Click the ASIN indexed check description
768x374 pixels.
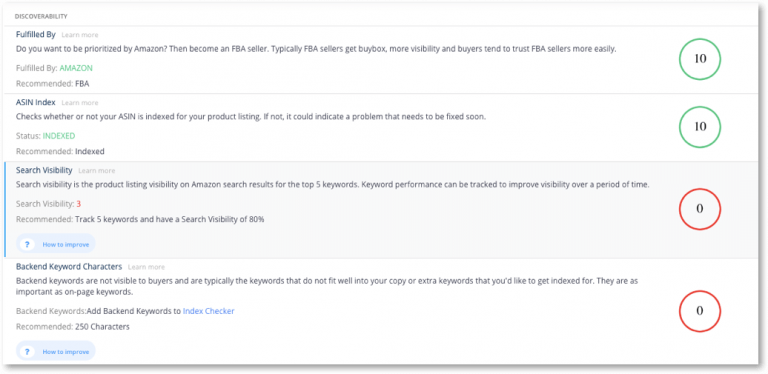pyautogui.click(x=251, y=117)
